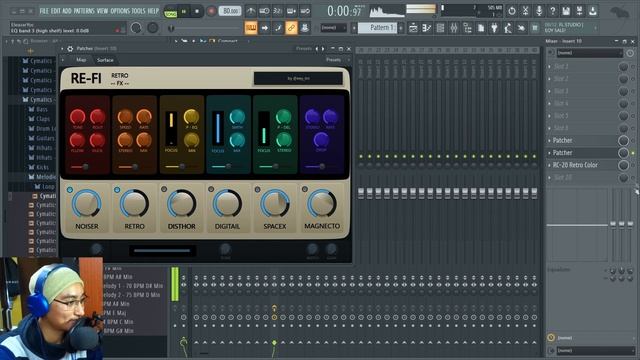Click the Patcher gear icon in title bar
This screenshot has height=360, width=640.
[70, 49]
